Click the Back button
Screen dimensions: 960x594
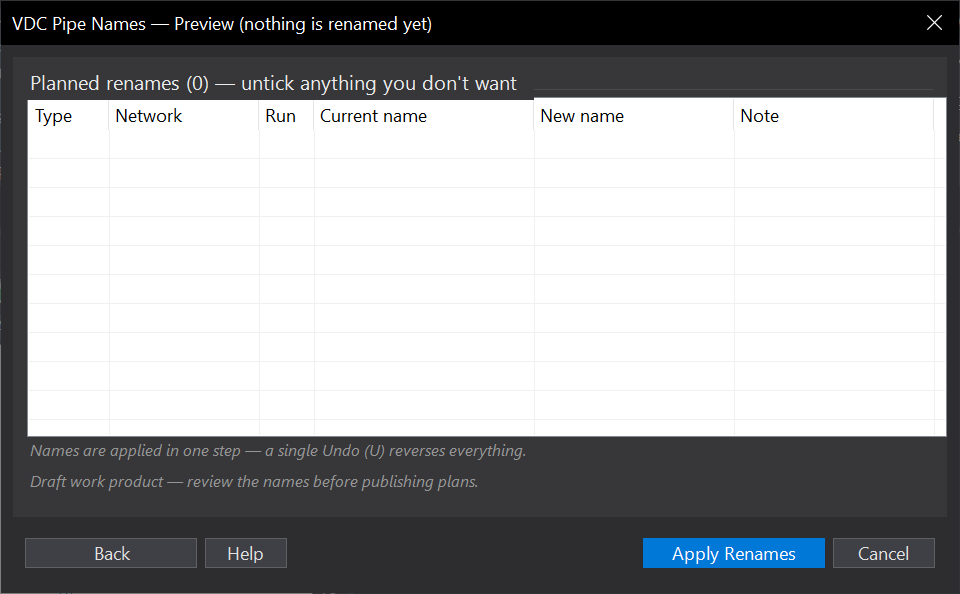[111, 553]
